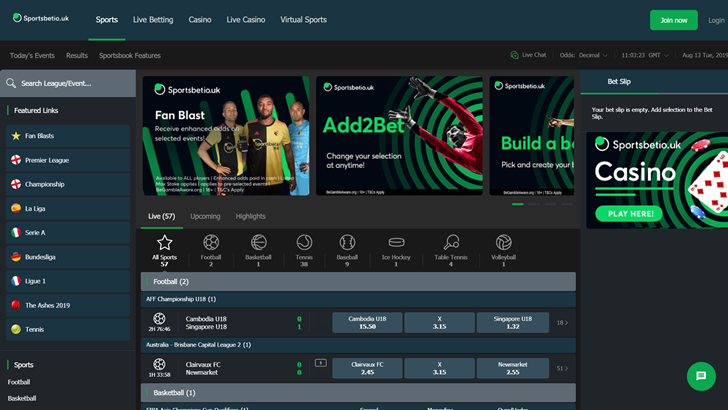Click PLAY HERE! on Casino banner
Screen dimensions: 728x410
pyautogui.click(x=630, y=214)
